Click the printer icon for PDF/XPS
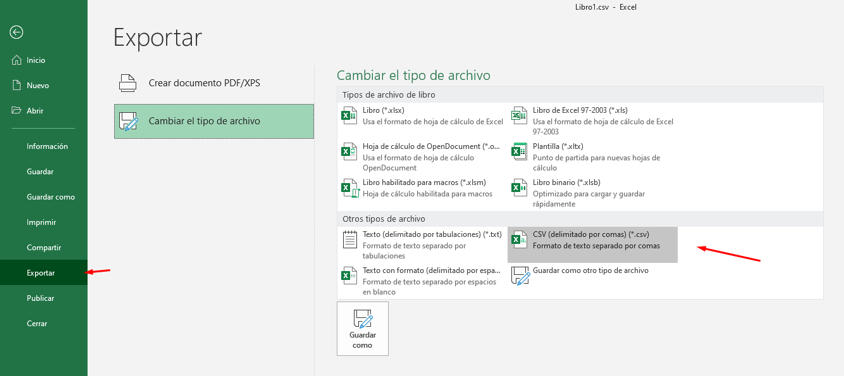844x376 pixels. [128, 83]
